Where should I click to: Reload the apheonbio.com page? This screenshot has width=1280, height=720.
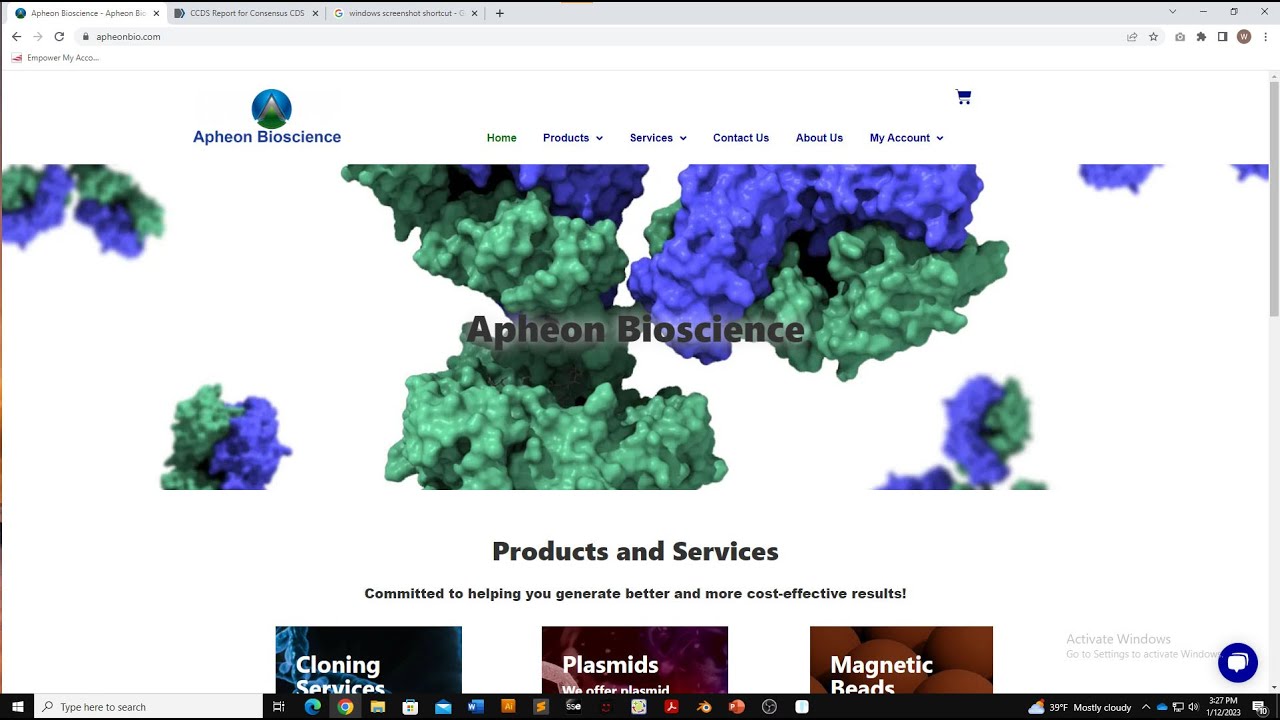(x=59, y=36)
